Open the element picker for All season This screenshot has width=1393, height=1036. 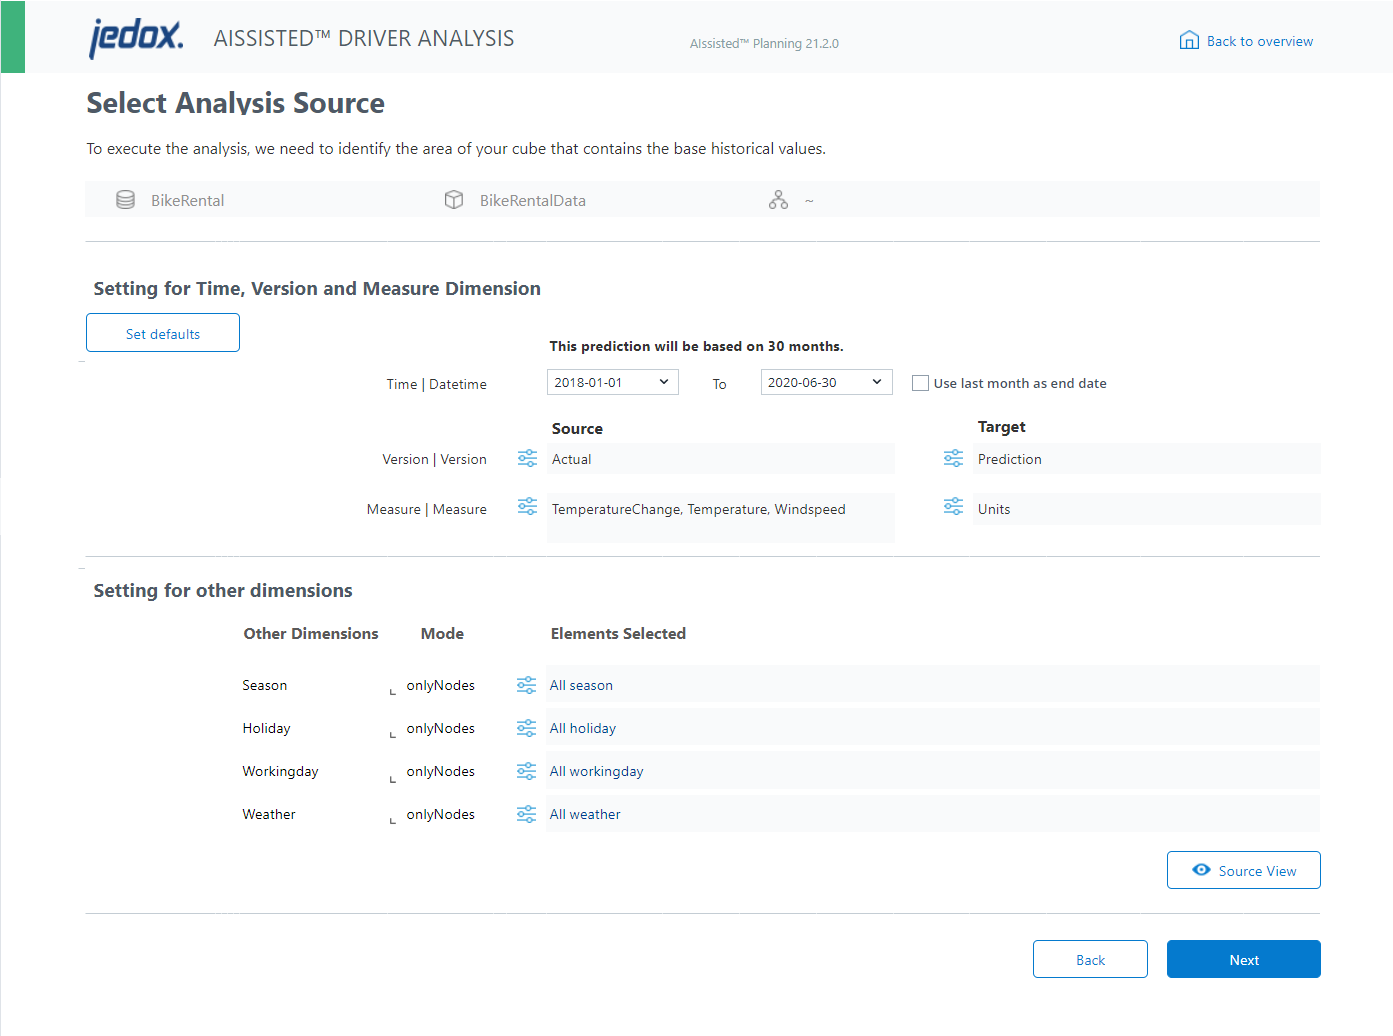click(527, 685)
